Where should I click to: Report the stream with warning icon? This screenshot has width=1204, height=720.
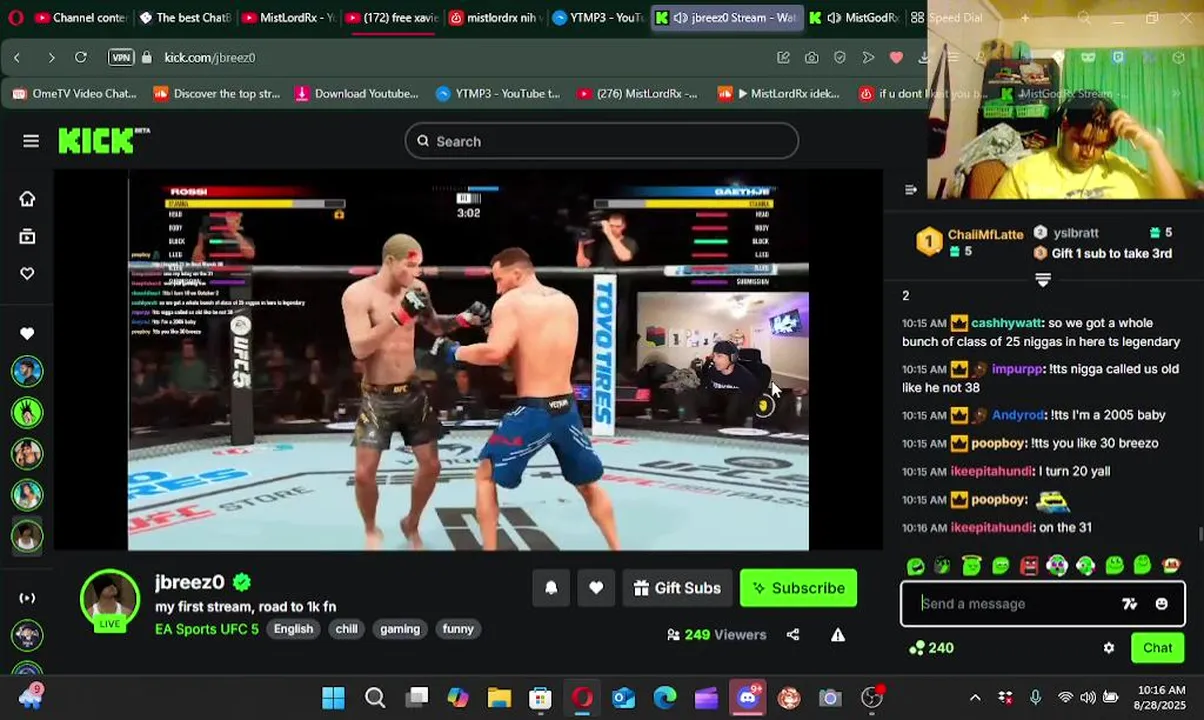click(838, 634)
